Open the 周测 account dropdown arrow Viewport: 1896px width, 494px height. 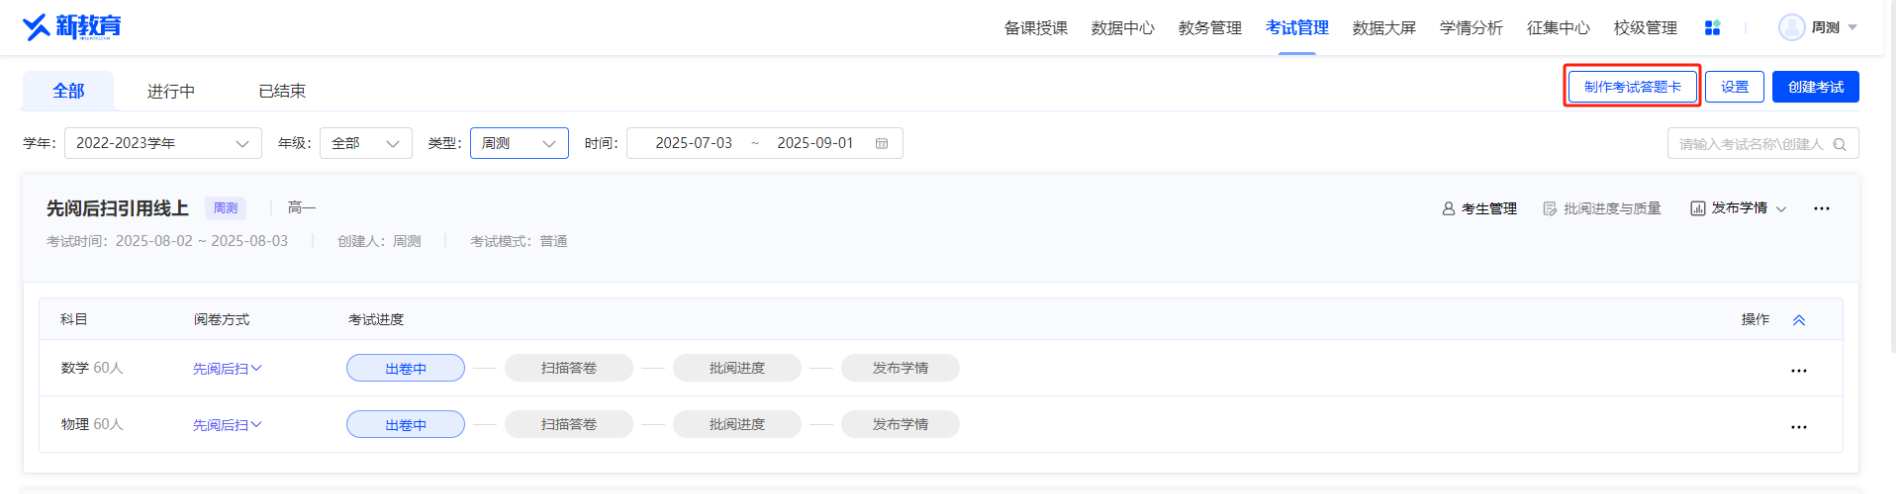[1852, 27]
